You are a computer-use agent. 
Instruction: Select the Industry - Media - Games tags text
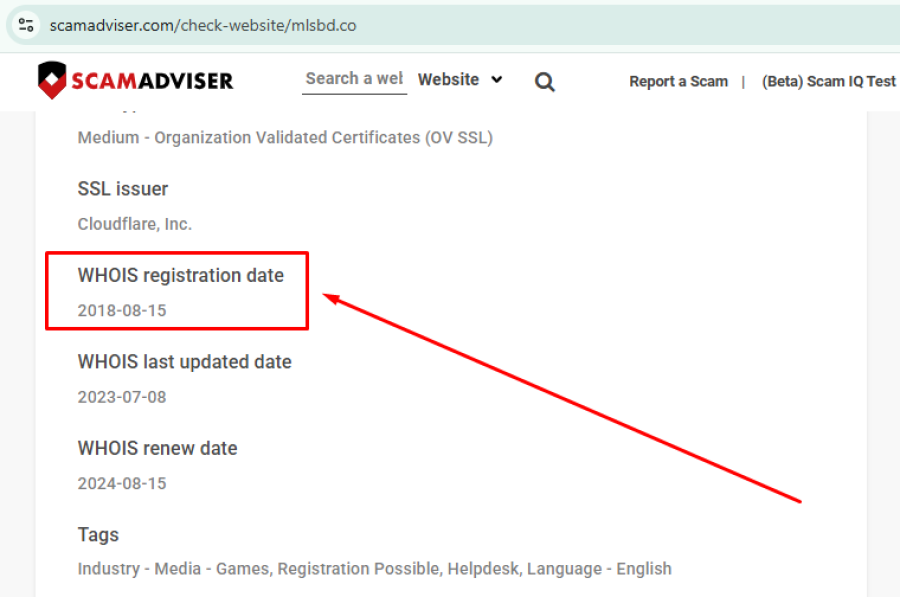pos(374,569)
